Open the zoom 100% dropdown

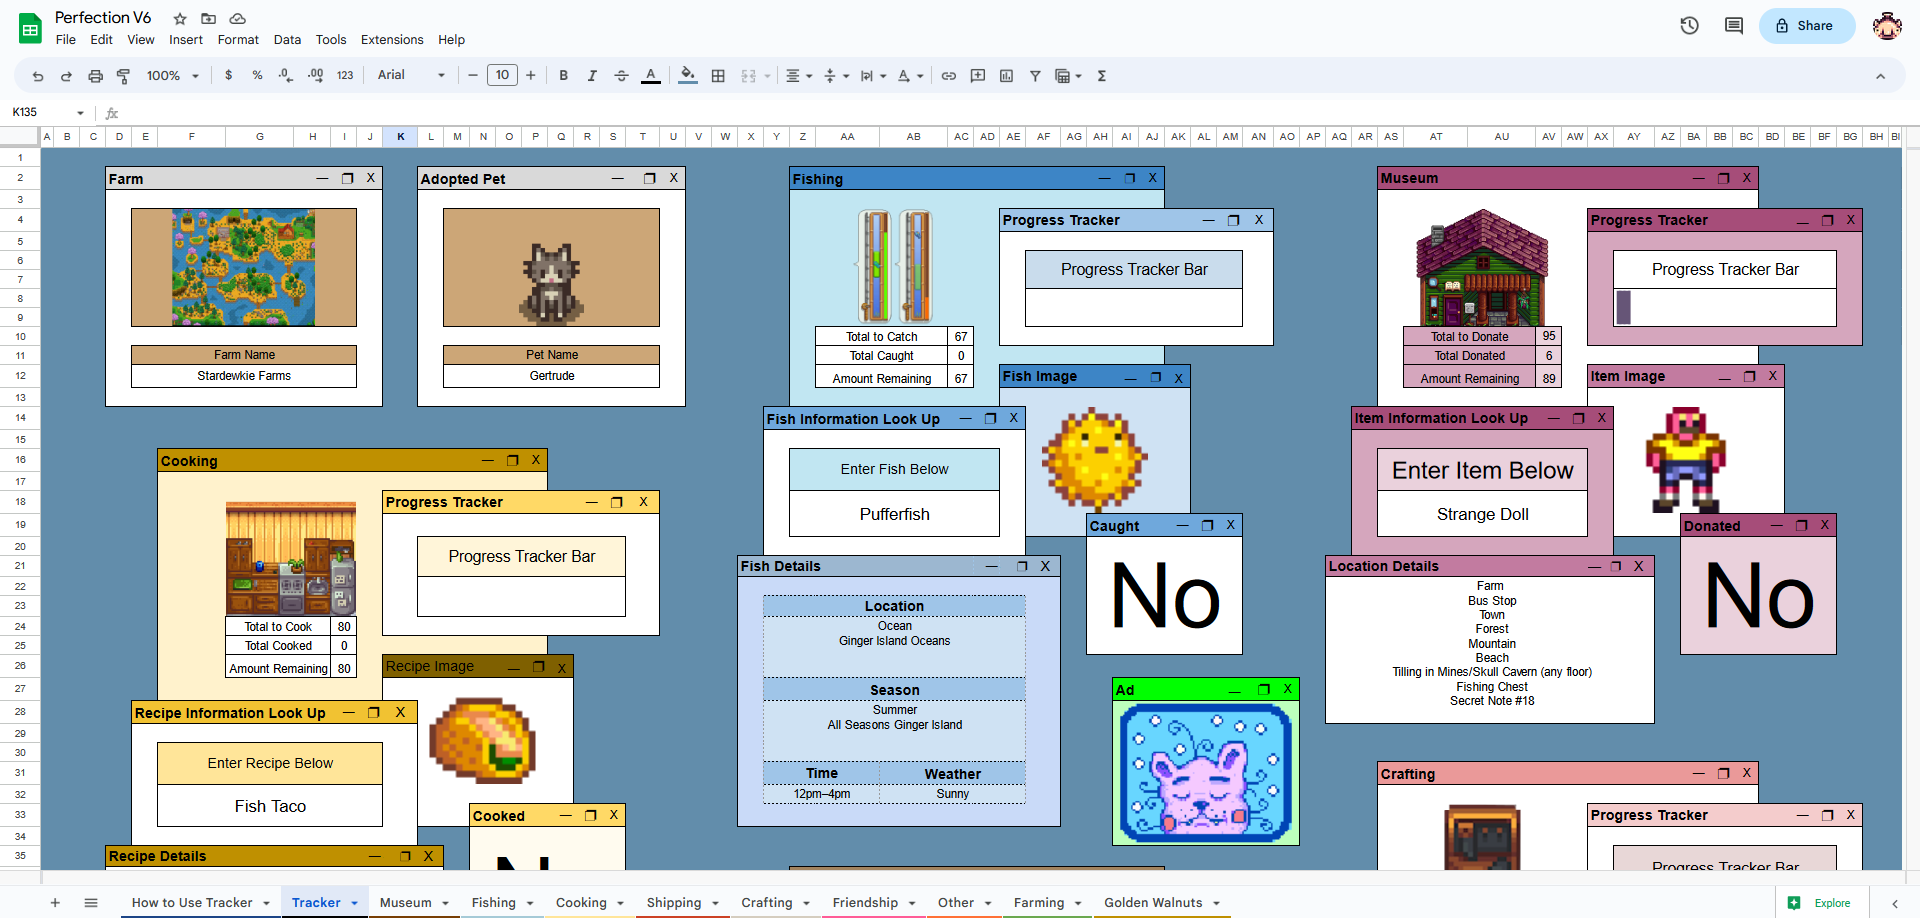coord(173,76)
